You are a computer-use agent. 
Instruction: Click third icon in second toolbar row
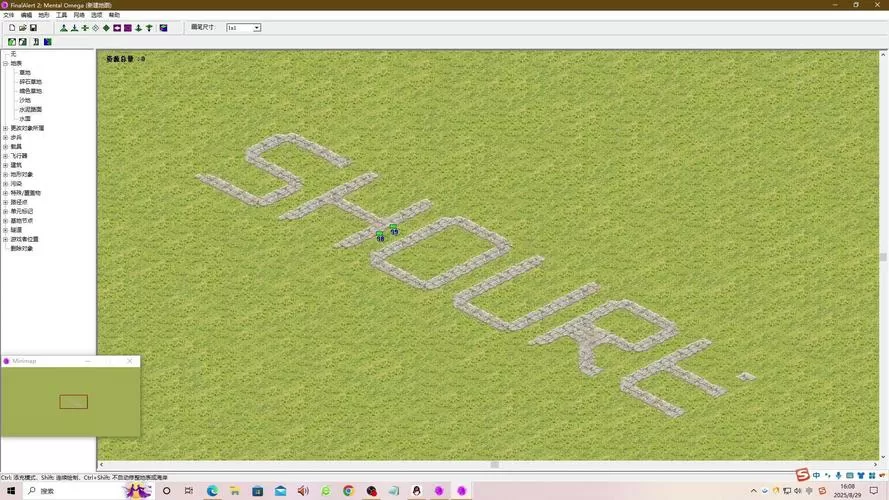click(x=36, y=42)
